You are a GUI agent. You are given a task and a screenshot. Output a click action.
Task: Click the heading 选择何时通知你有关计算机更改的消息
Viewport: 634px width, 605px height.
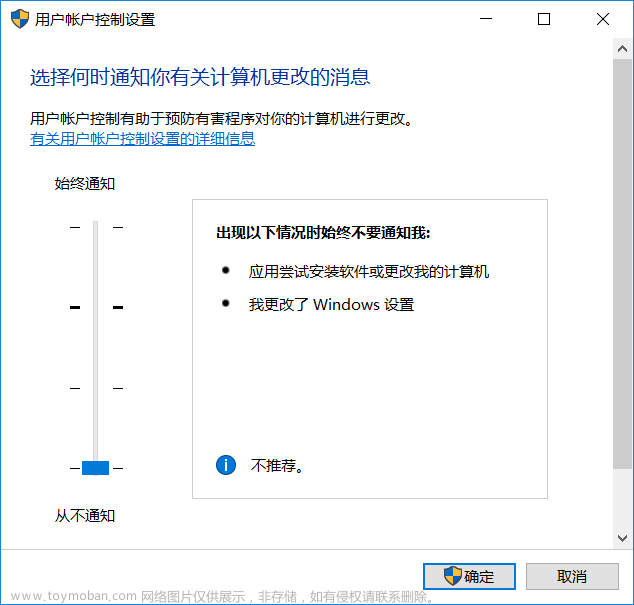pyautogui.click(x=200, y=77)
